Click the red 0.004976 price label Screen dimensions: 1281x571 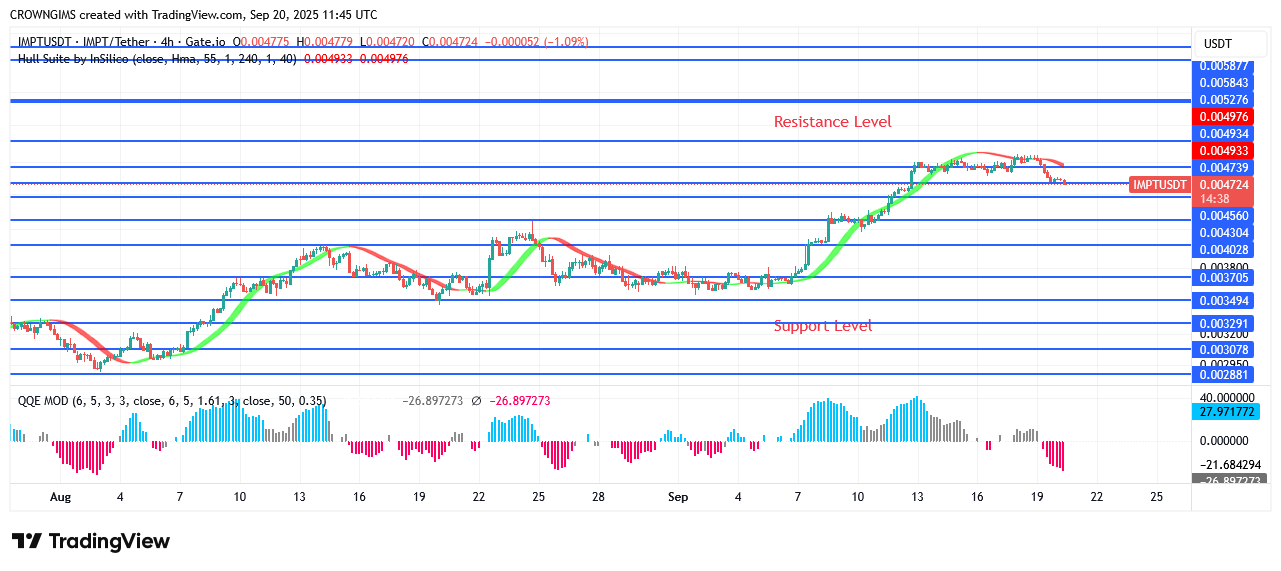[1223, 117]
